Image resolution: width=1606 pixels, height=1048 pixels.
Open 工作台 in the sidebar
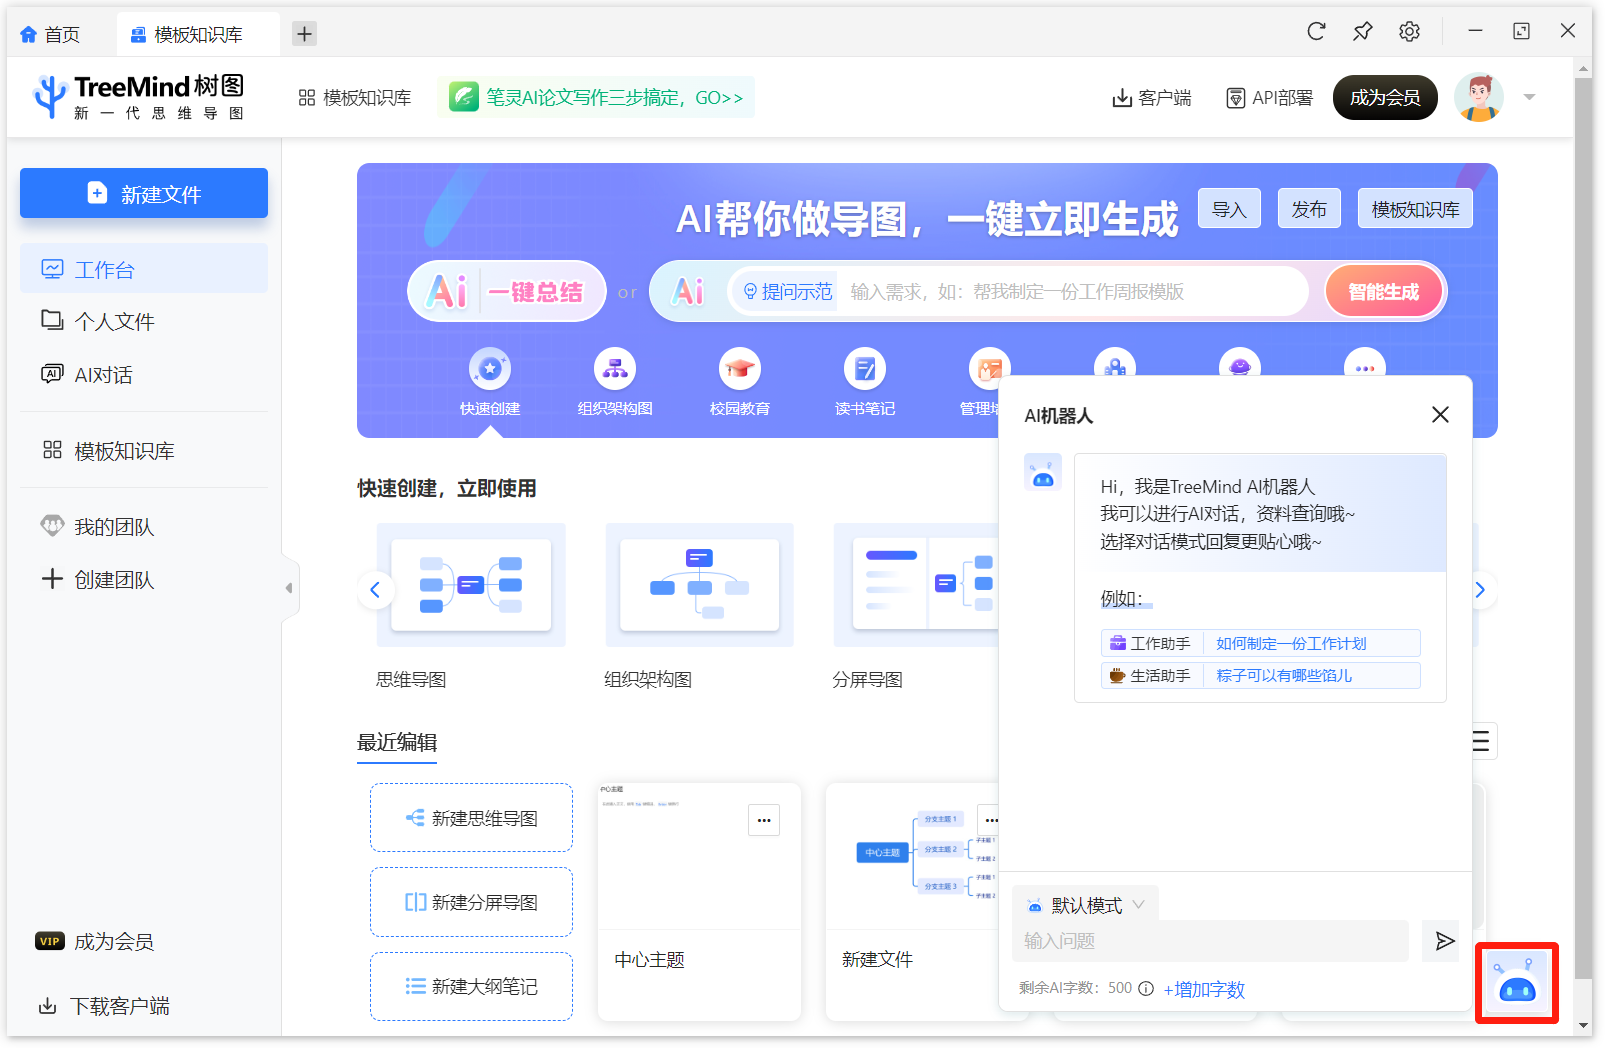click(144, 269)
